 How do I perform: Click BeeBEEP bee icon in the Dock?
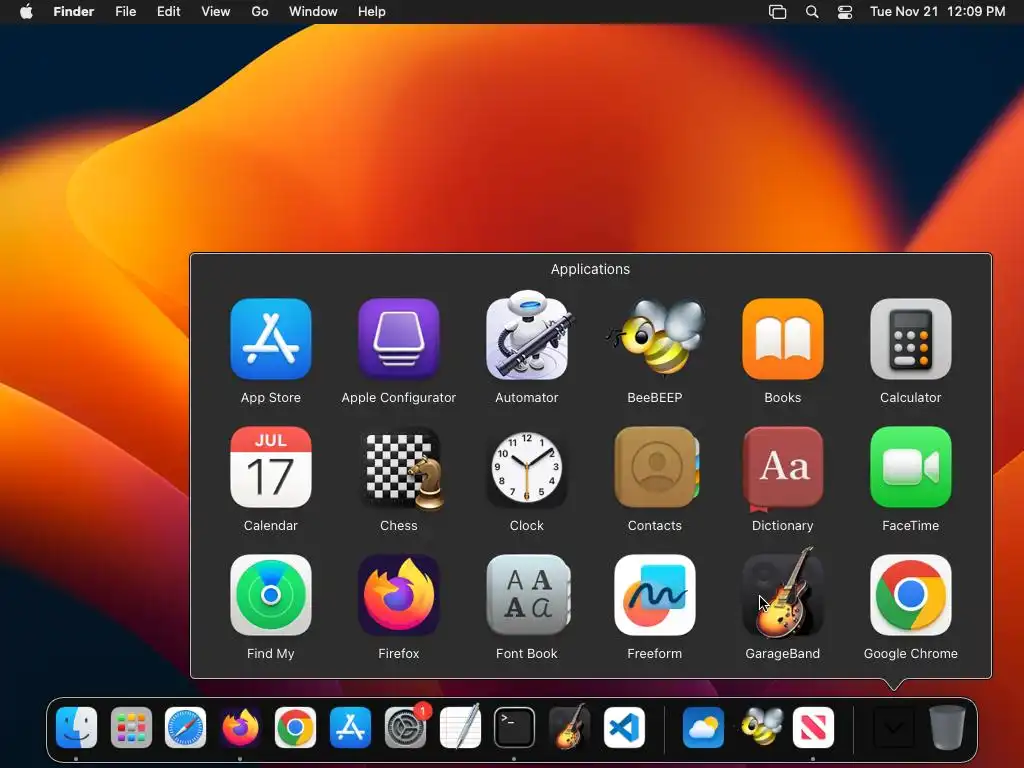[761, 726]
